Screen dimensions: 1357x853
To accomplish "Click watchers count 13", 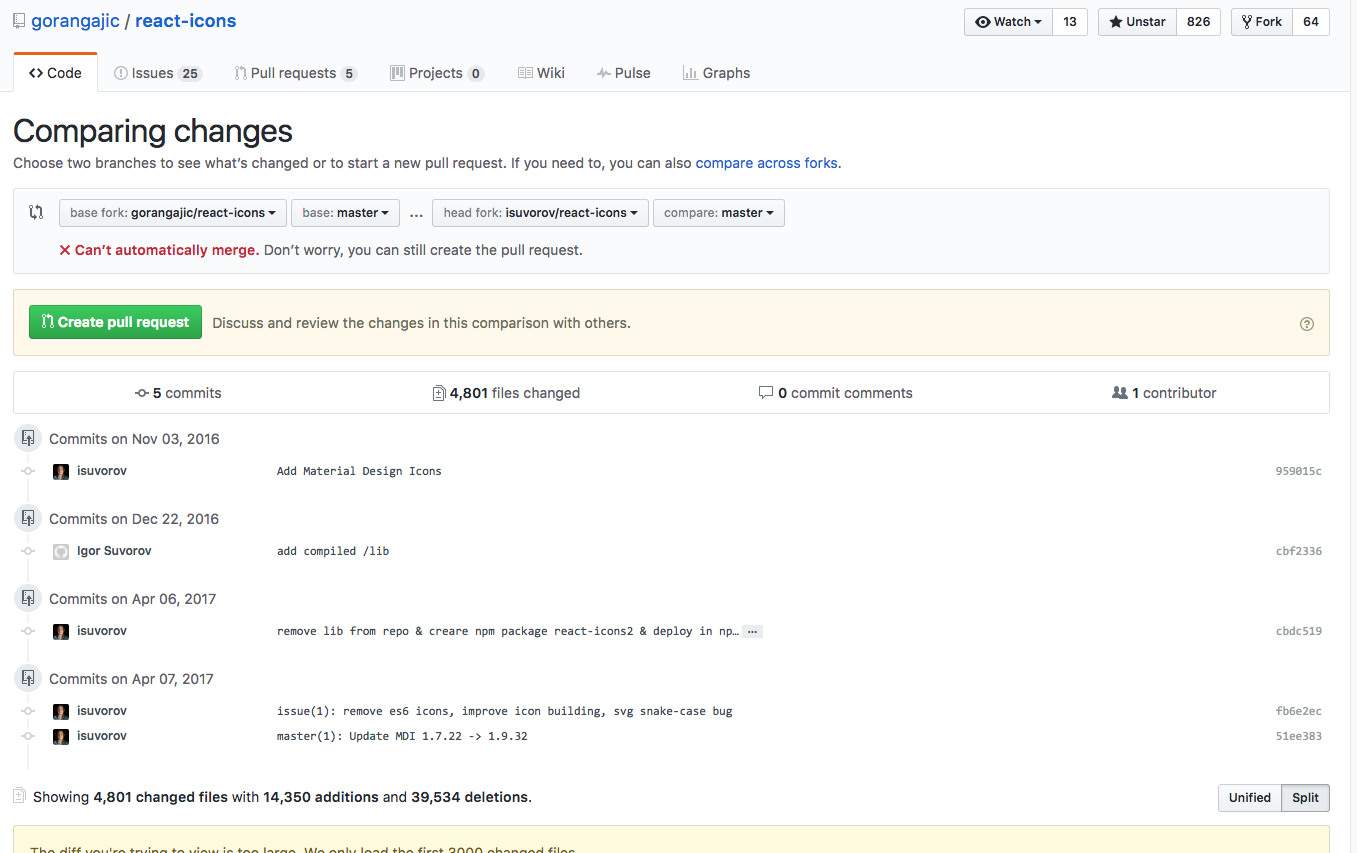I will [x=1070, y=22].
